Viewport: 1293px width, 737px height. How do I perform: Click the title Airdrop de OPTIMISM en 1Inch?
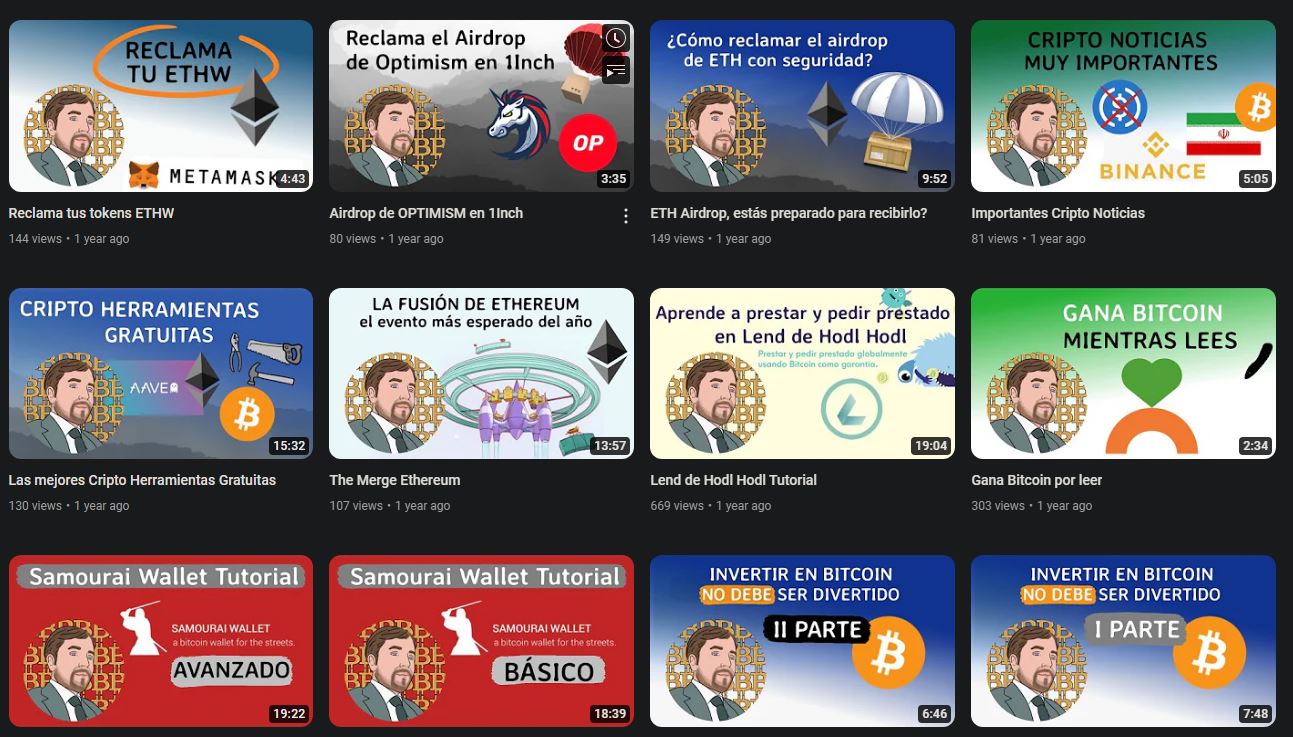[x=426, y=213]
